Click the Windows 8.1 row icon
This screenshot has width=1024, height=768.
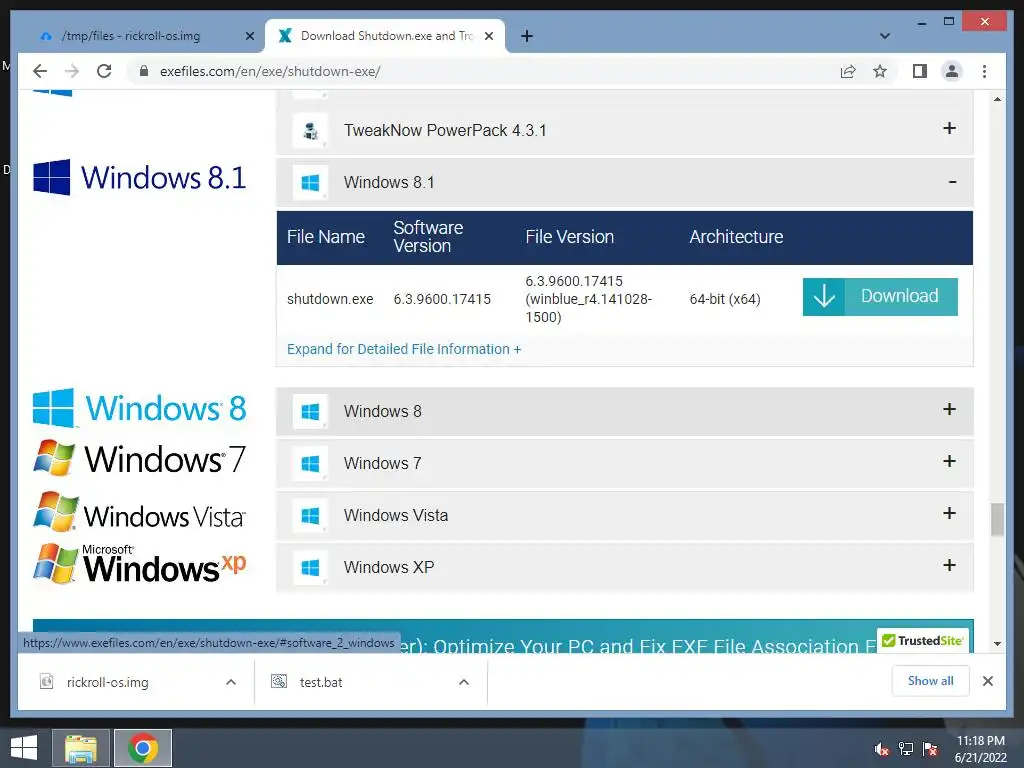click(x=310, y=182)
